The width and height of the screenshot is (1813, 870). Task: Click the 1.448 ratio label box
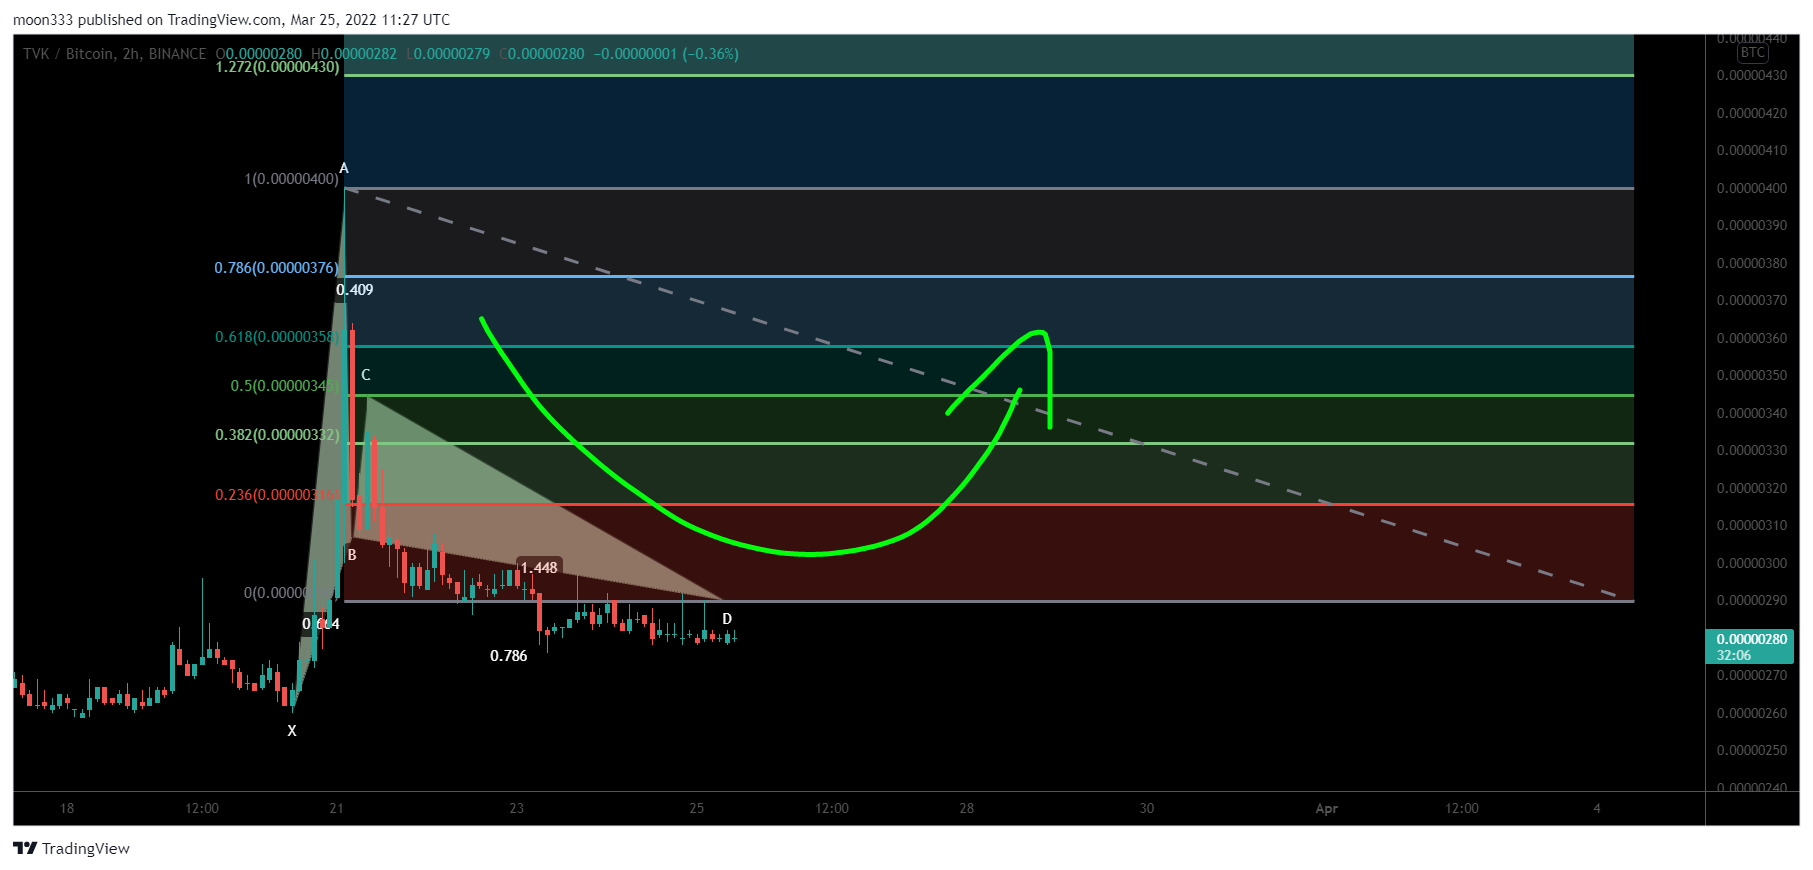pos(539,568)
